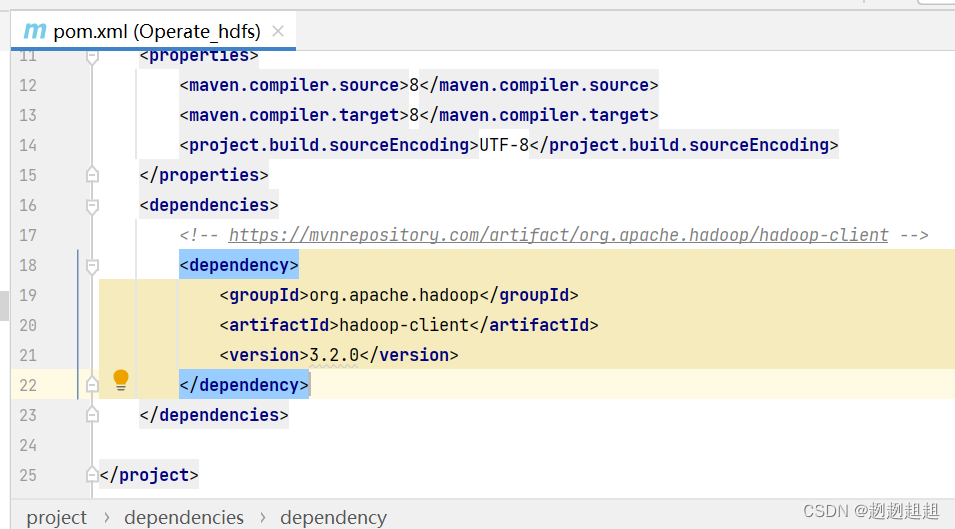The image size is (955, 529).
Task: Click 'dependencies' in the breadcrumb bar
Action: [x=184, y=517]
